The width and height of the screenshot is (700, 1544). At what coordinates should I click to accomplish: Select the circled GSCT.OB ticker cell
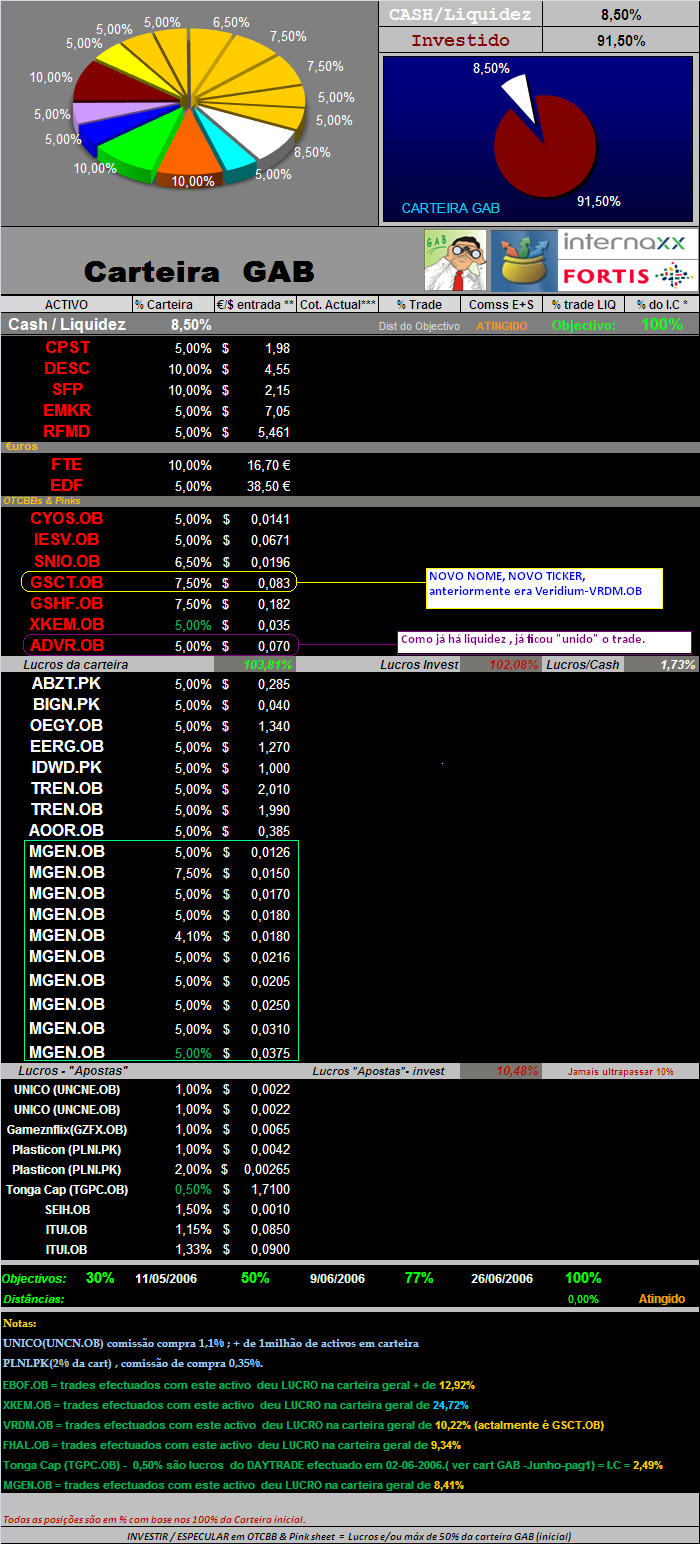pyautogui.click(x=67, y=582)
